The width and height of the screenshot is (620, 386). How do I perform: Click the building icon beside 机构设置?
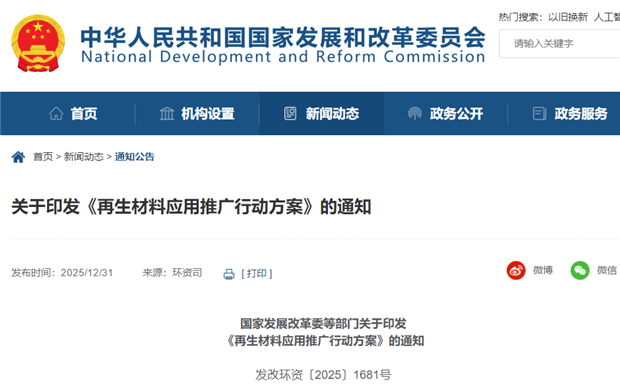(166, 114)
